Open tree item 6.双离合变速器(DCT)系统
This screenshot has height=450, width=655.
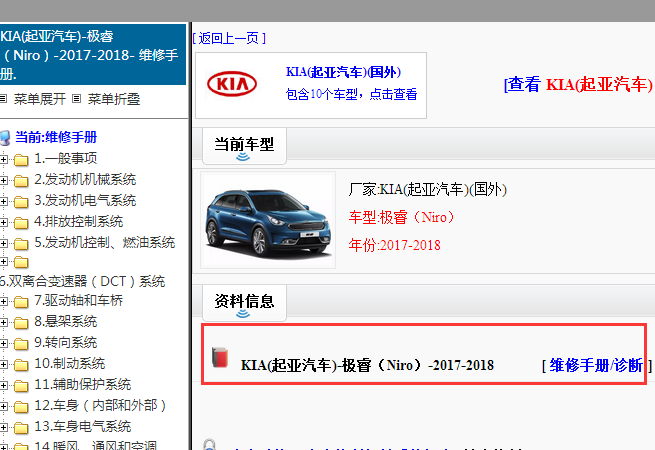click(x=82, y=281)
